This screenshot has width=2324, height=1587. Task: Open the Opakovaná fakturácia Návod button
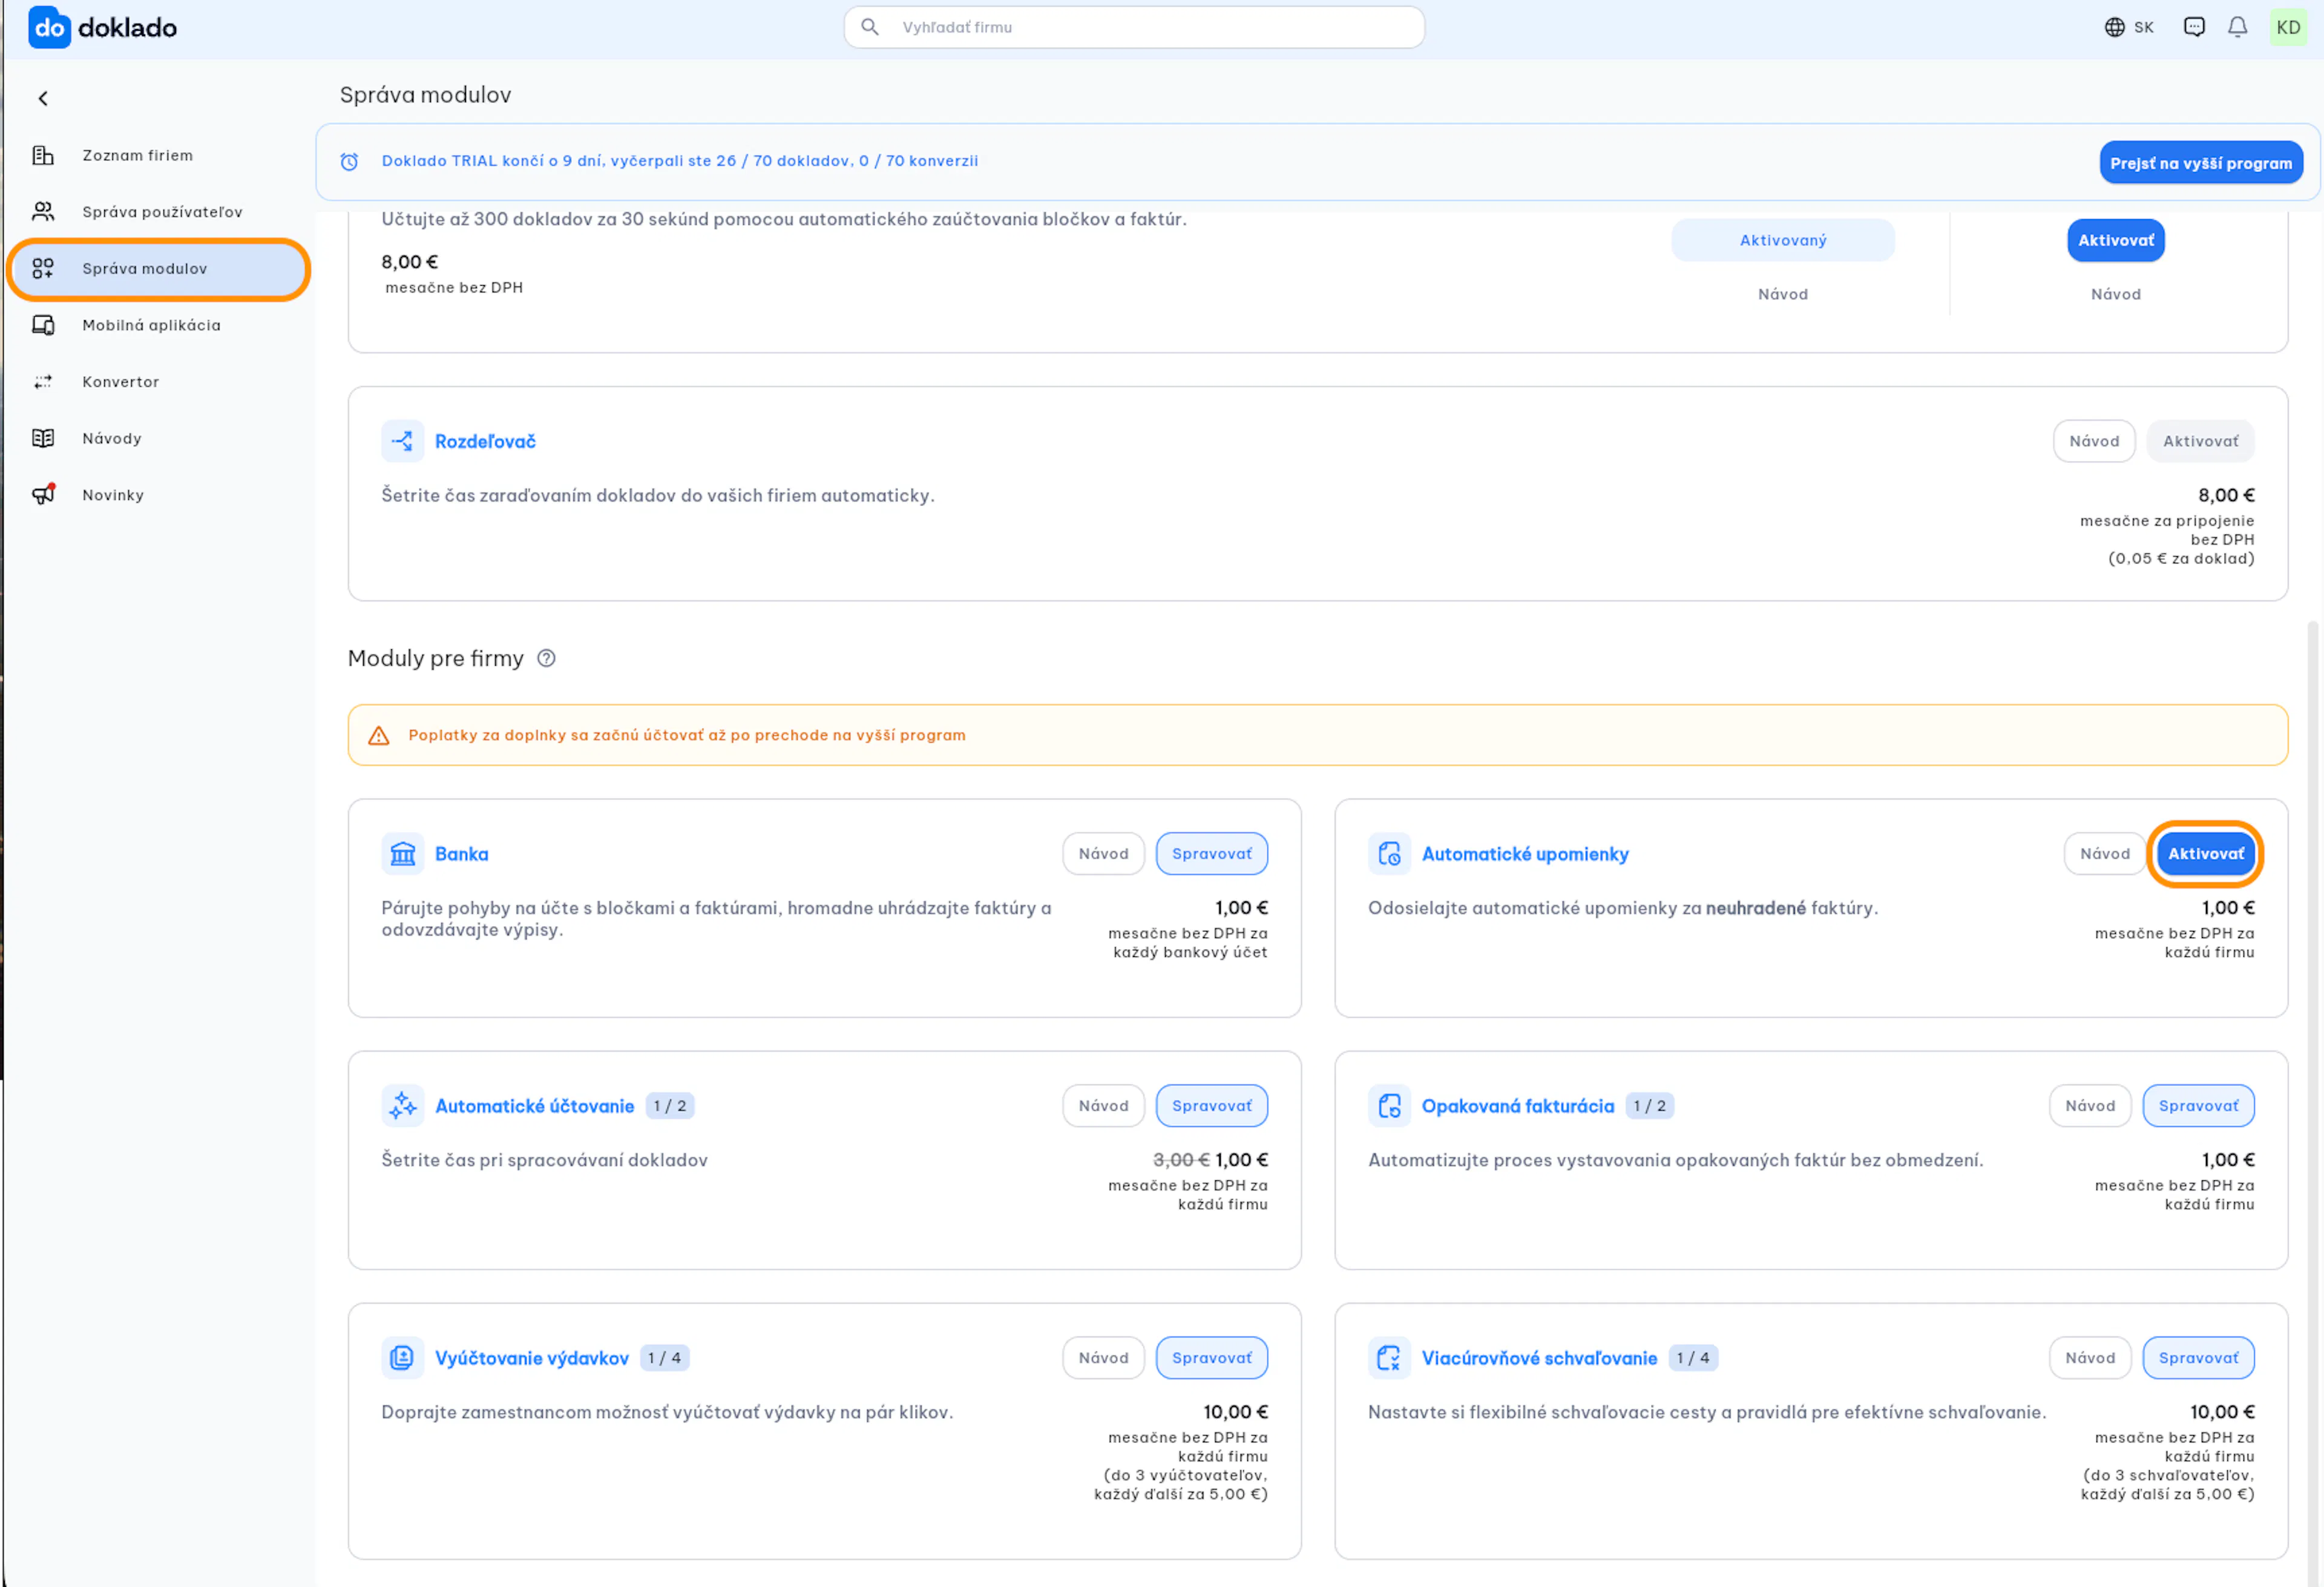click(x=2090, y=1106)
